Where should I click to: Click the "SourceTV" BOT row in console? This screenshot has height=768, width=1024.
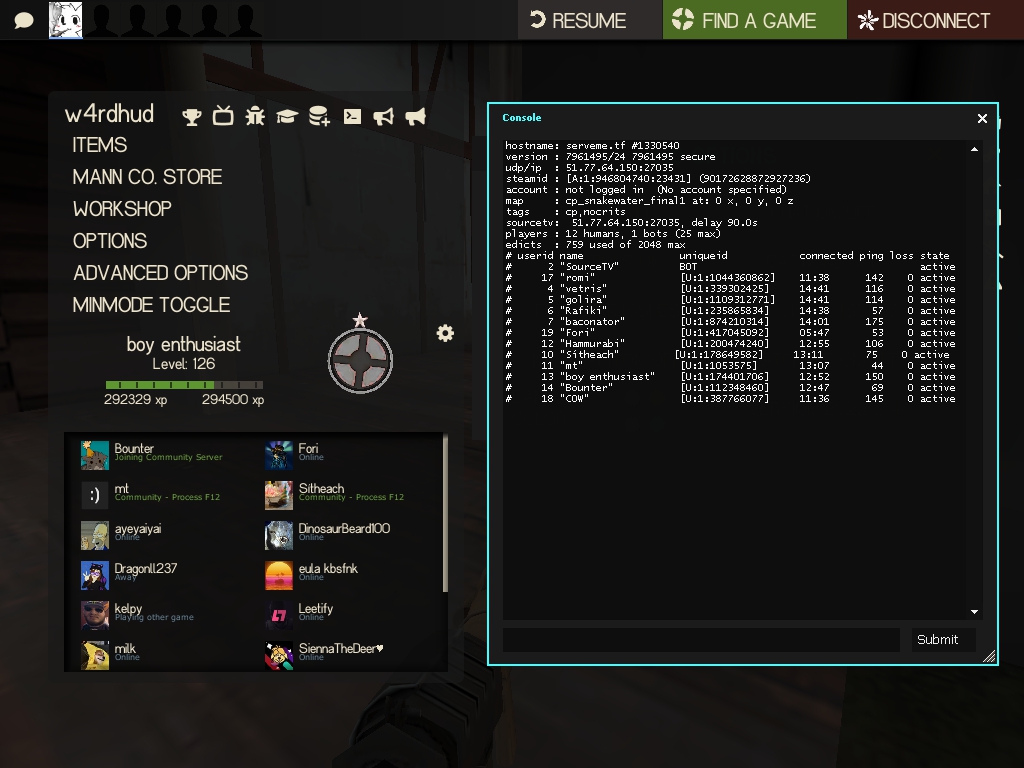pos(730,266)
